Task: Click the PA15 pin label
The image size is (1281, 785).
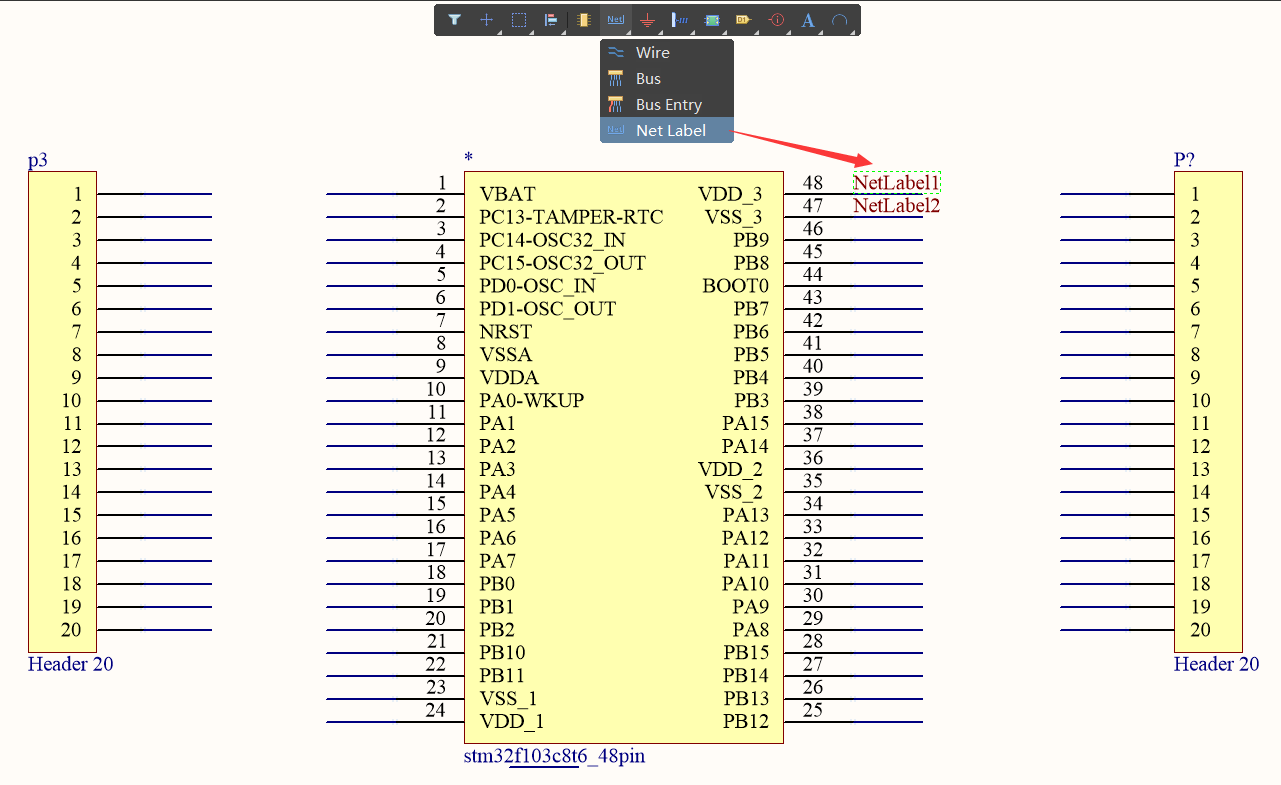Action: [746, 424]
